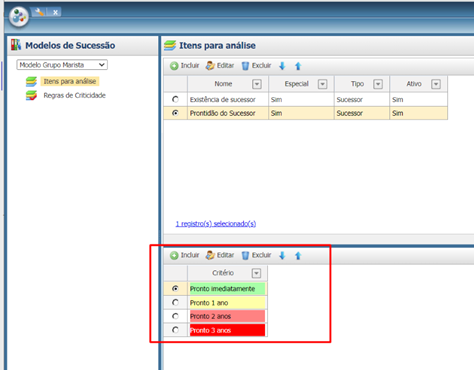Select Pronto 3 anos radio button
Screen dimensions: 474x370
pyautogui.click(x=175, y=330)
